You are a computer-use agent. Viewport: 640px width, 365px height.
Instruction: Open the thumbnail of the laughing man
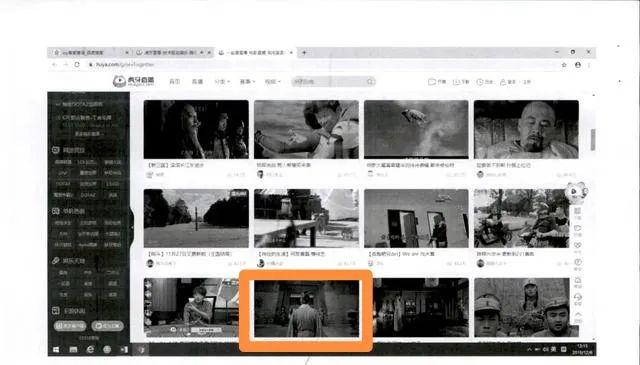306,129
